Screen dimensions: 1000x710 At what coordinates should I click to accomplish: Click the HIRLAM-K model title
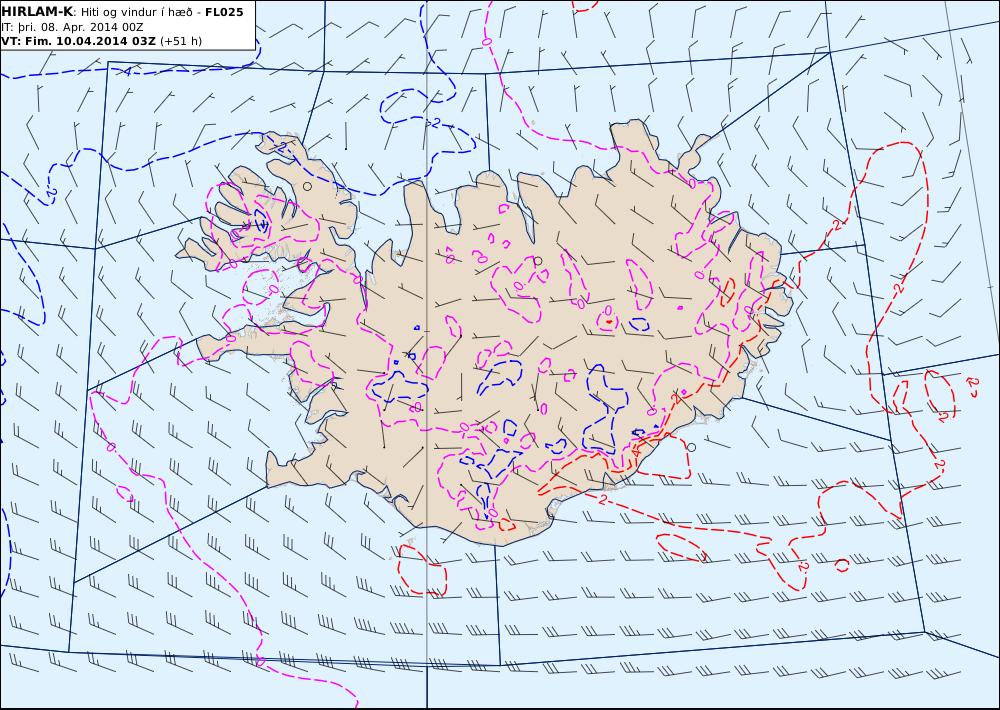(x=37, y=11)
